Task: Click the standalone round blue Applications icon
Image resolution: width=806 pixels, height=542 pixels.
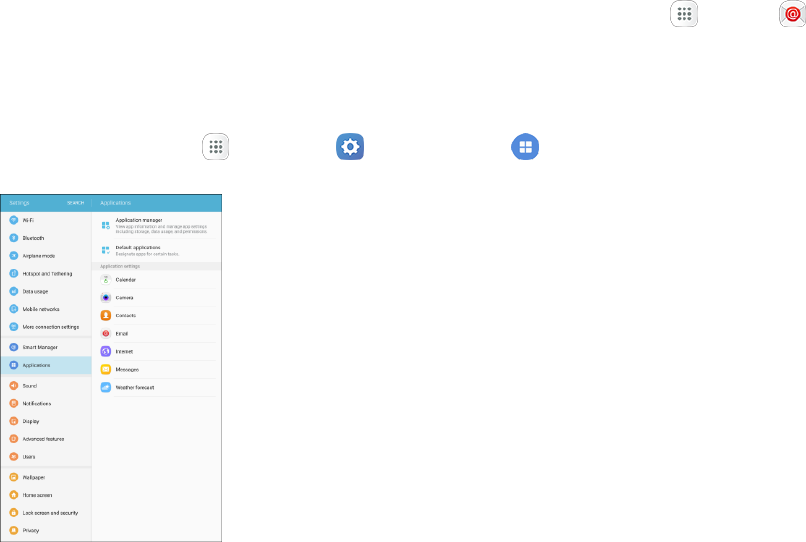Action: 525,147
